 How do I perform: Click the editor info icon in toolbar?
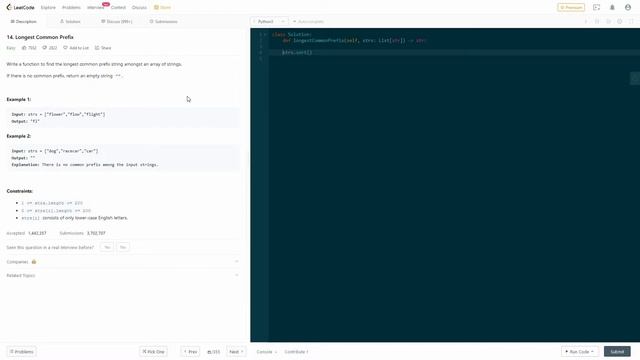586,21
